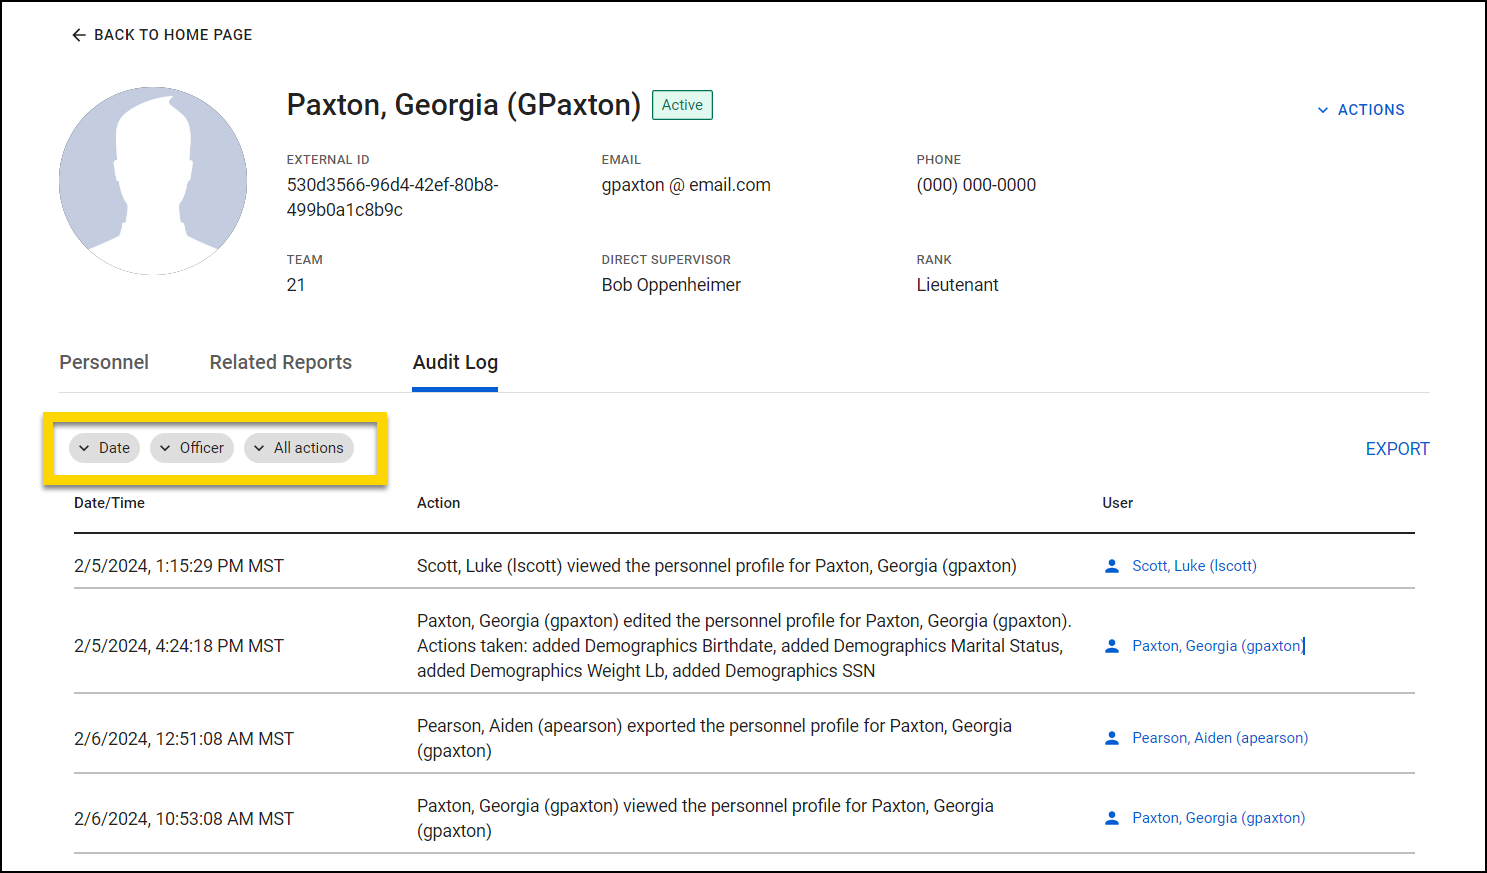Image resolution: width=1487 pixels, height=873 pixels.
Task: Click the person icon on the bottom Paxton row
Action: (1111, 817)
